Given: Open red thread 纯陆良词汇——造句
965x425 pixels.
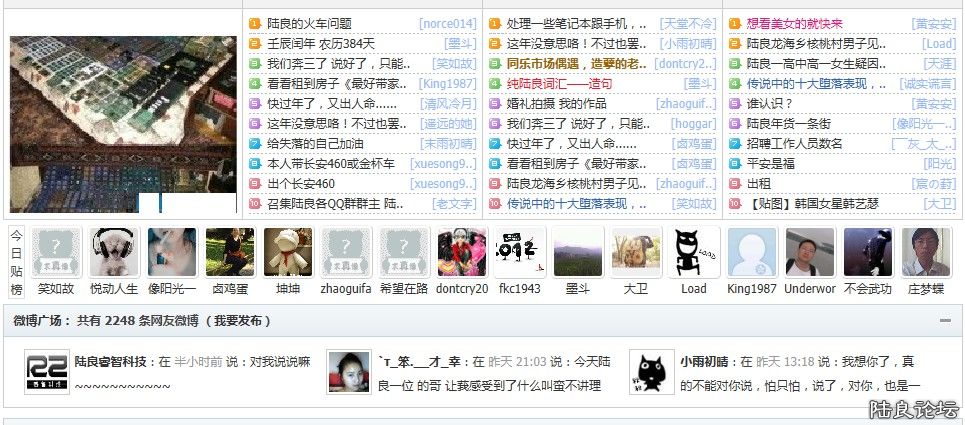Looking at the screenshot, I should click(559, 84).
